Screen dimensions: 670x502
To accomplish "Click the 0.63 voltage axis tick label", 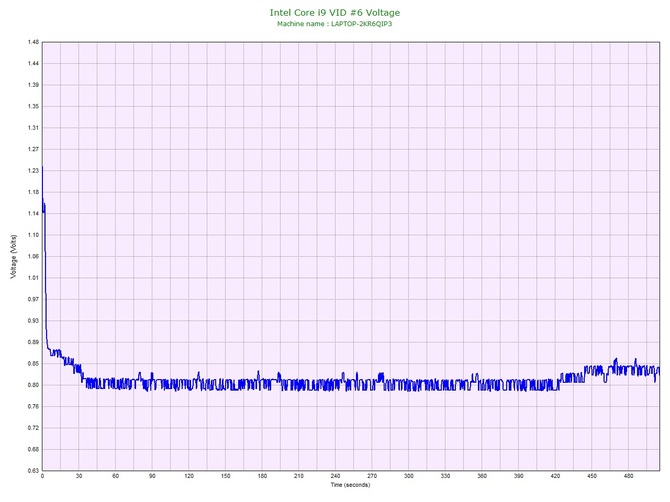I will 33,471.
